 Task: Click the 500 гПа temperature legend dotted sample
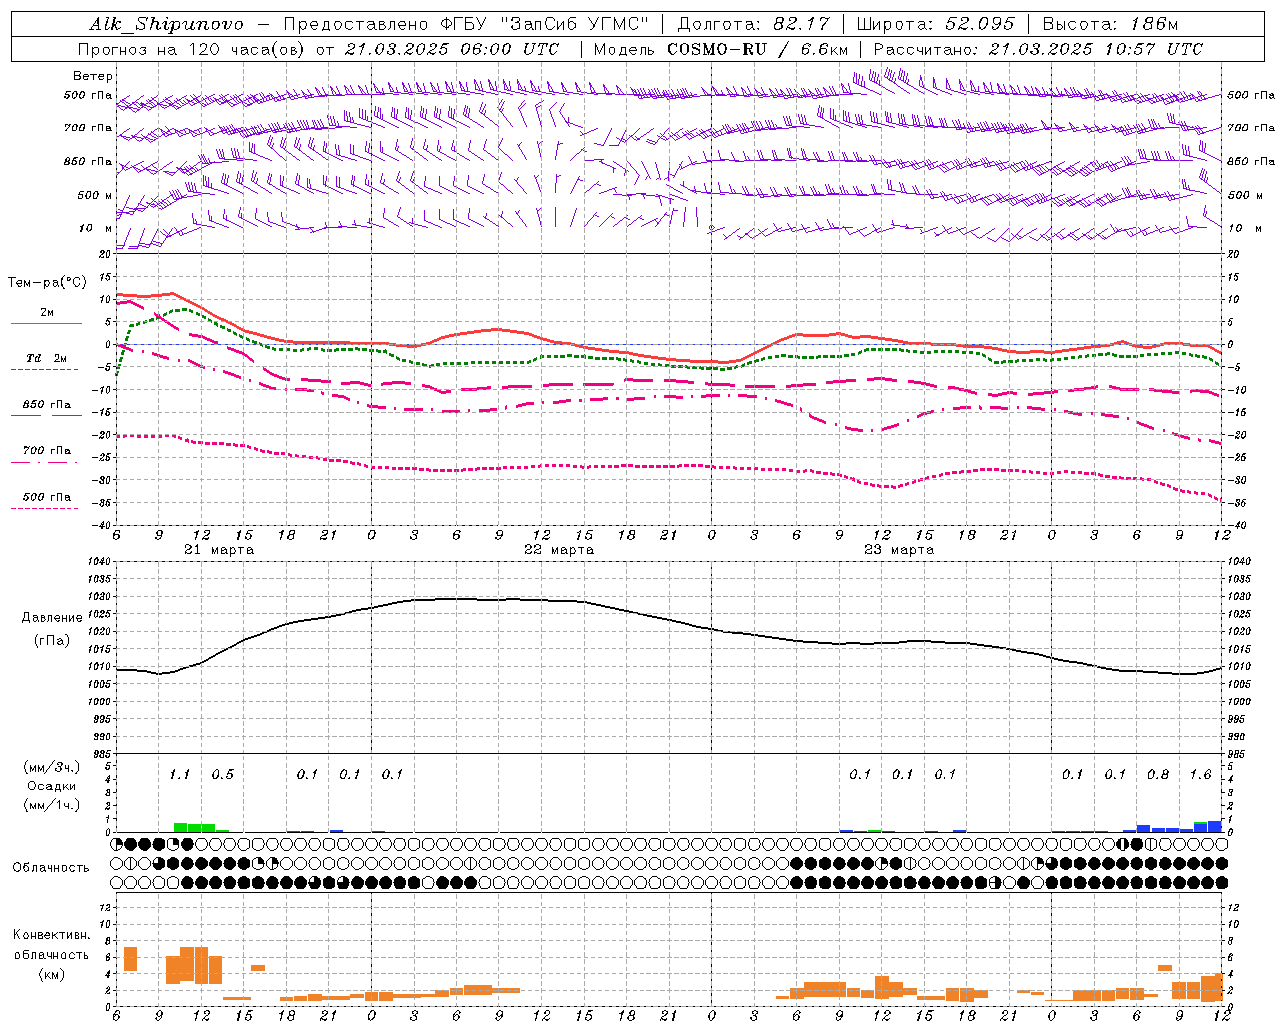(46, 509)
